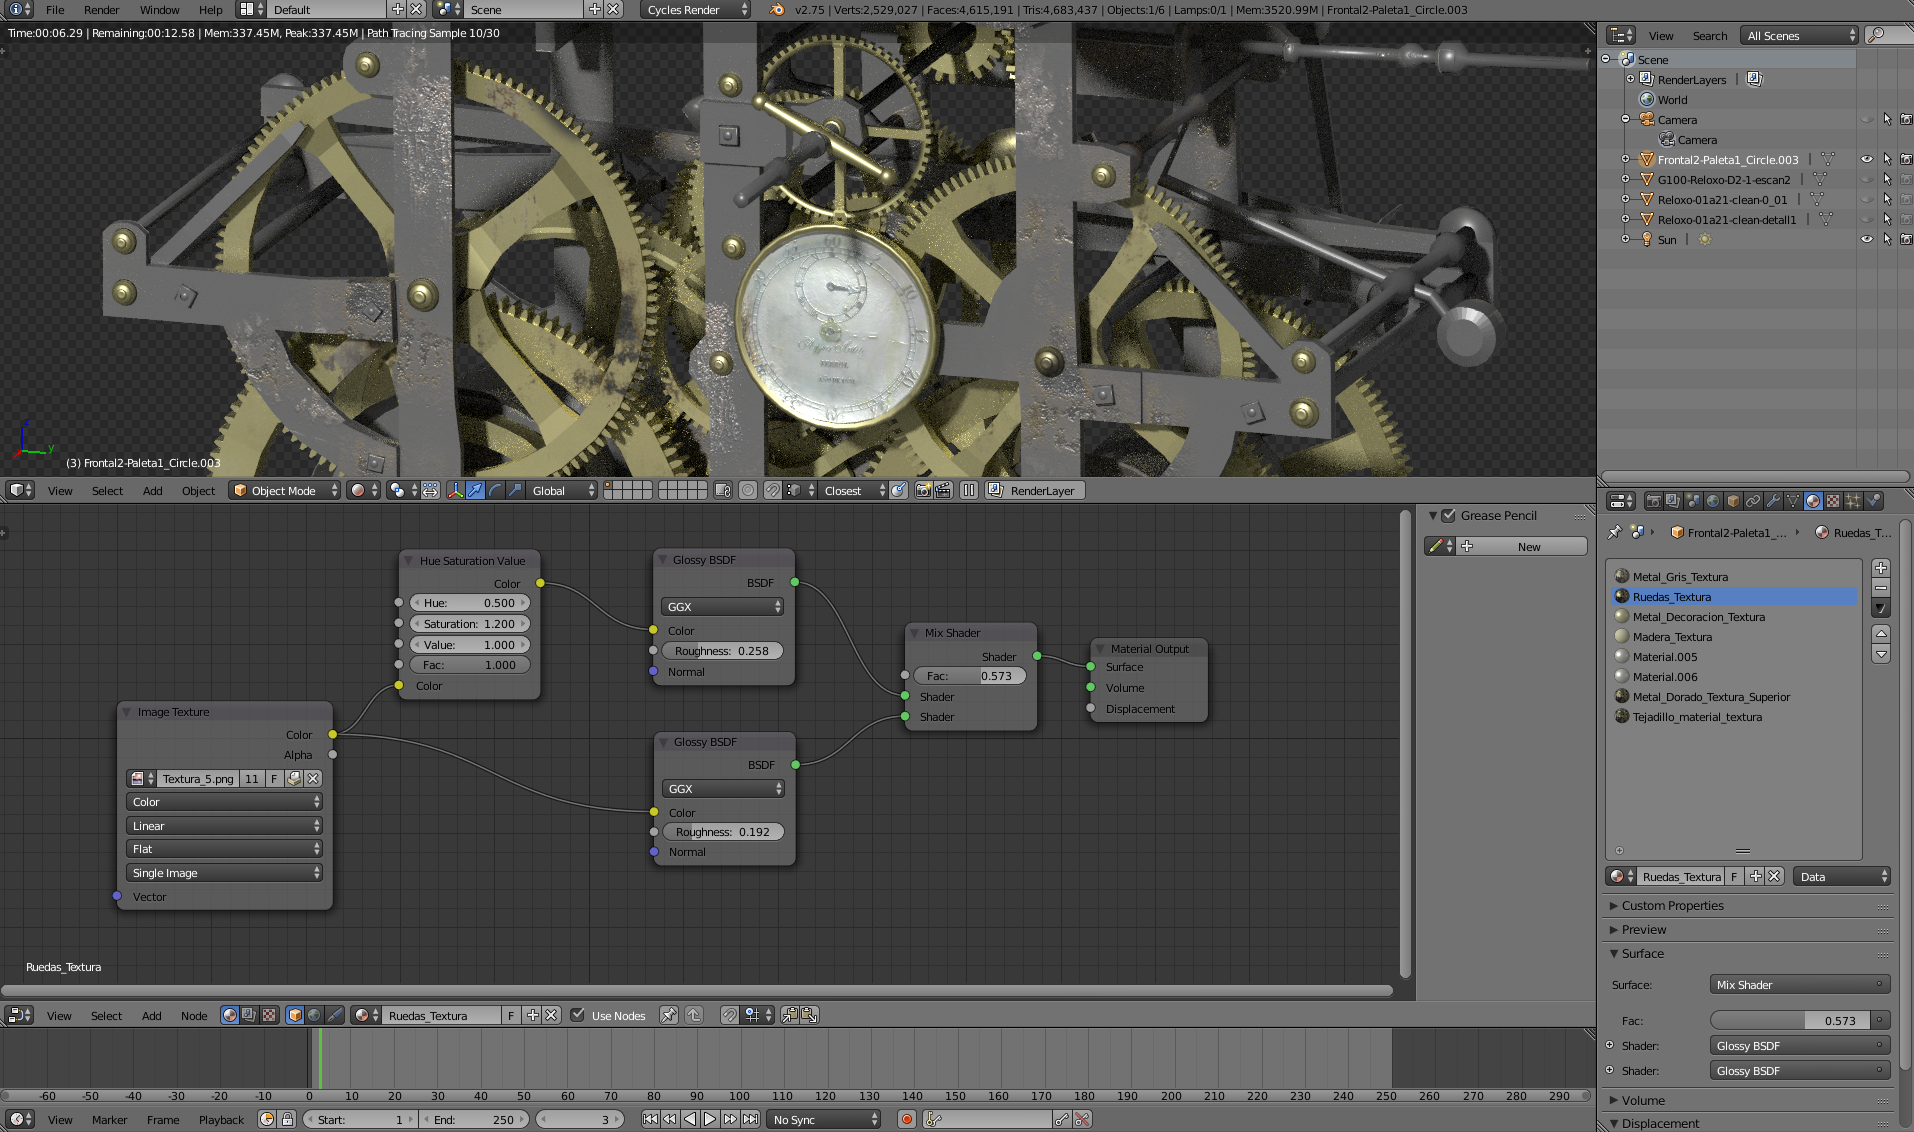Switch to World properties globe icon
This screenshot has width=1914, height=1132.
coord(1713,501)
